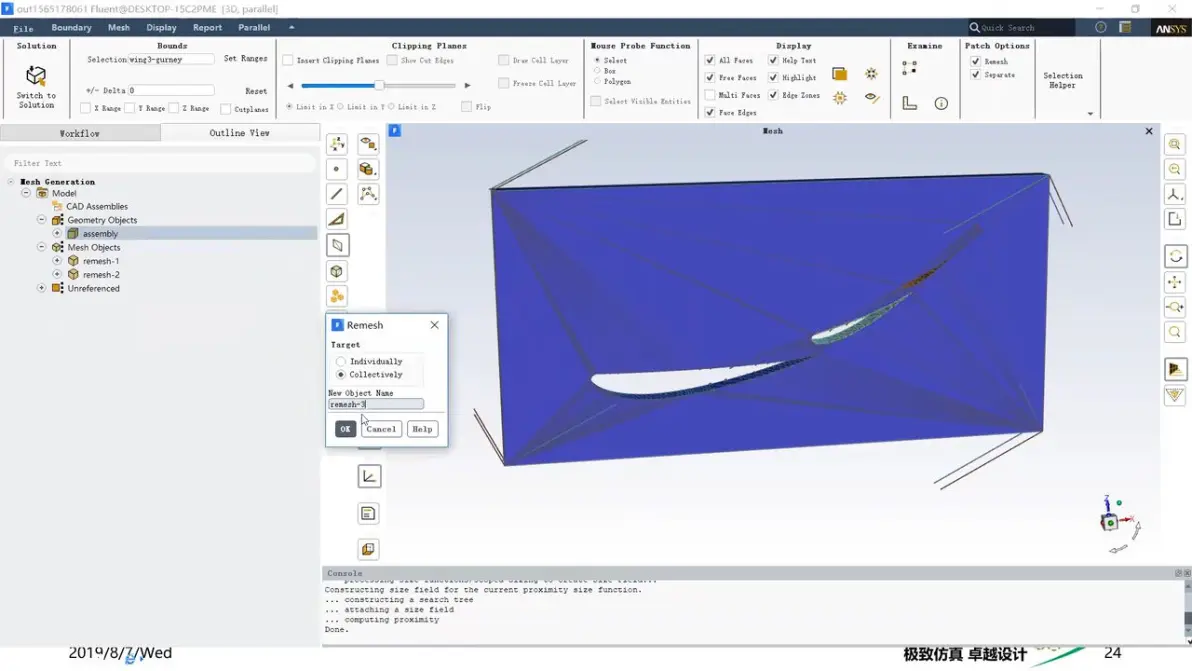
Task: Open the Mesh menu
Action: pyautogui.click(x=119, y=27)
